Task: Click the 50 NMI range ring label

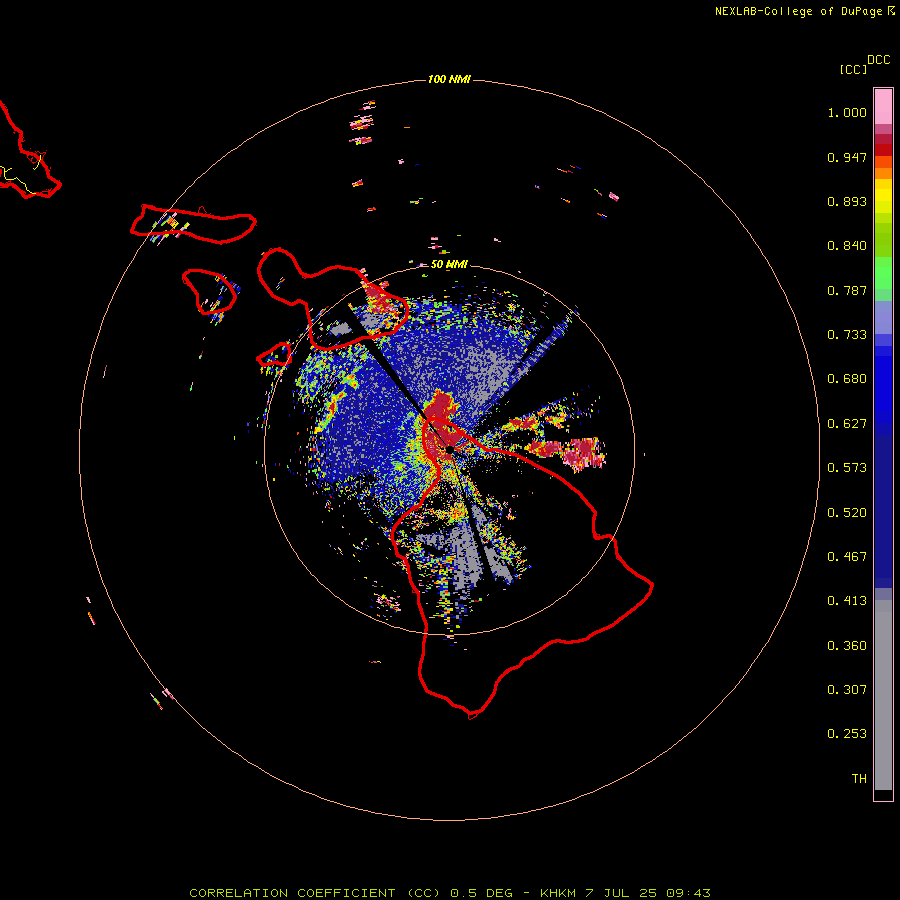Action: coord(449,264)
